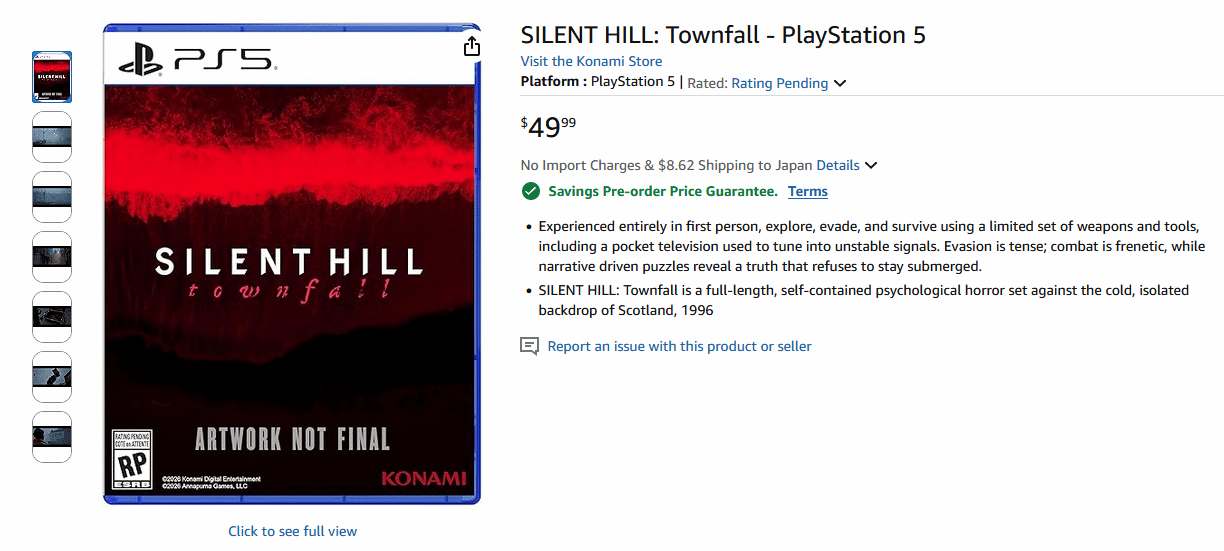Click the Rating Pending link
This screenshot has width=1224, height=551.
click(779, 83)
